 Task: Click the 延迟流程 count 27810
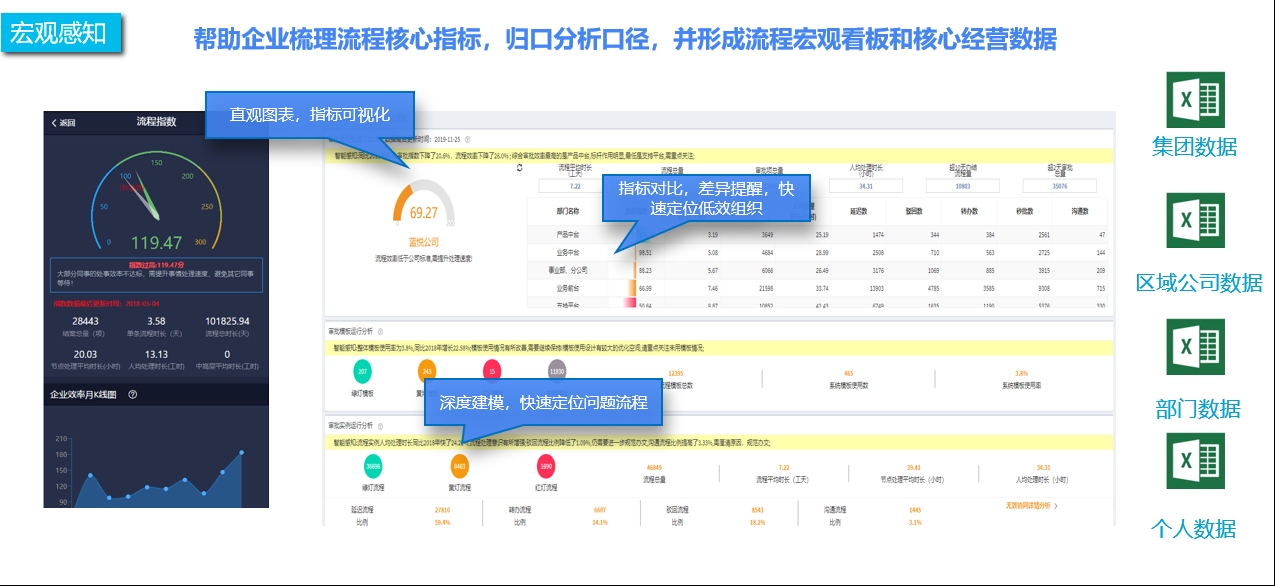tap(442, 509)
